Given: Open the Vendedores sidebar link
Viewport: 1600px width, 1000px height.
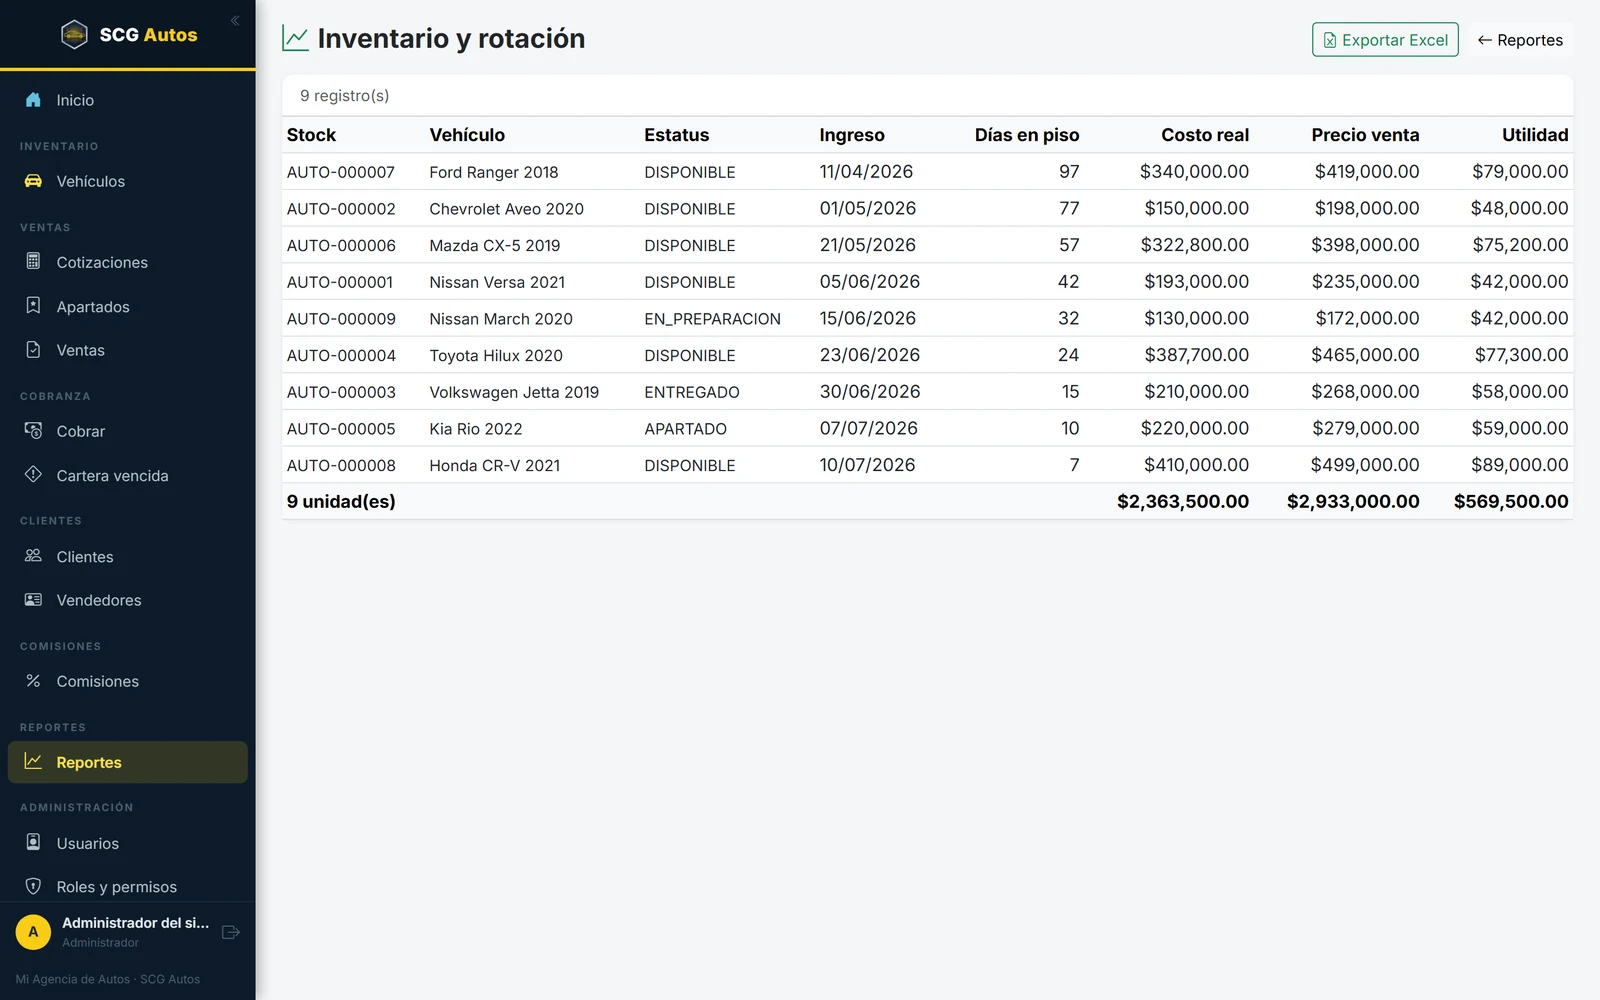Looking at the screenshot, I should coord(127,600).
